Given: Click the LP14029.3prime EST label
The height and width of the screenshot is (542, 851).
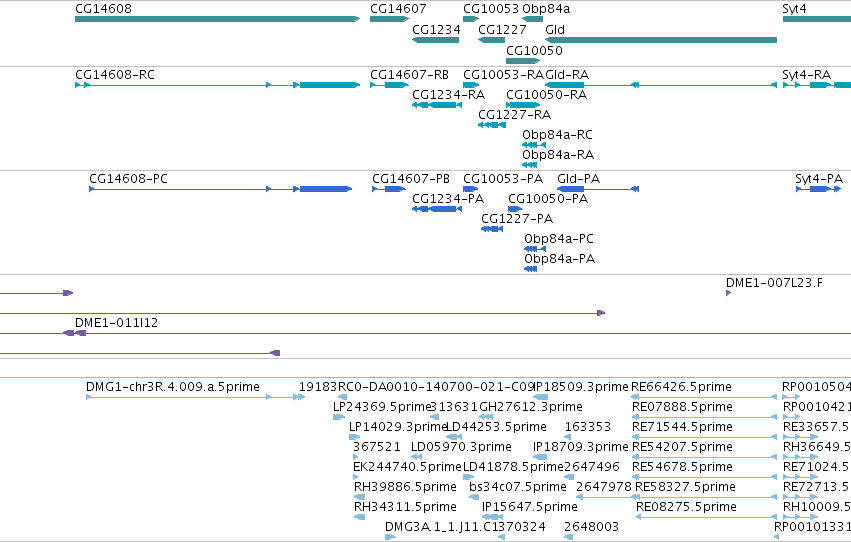Looking at the screenshot, I should 397,427.
